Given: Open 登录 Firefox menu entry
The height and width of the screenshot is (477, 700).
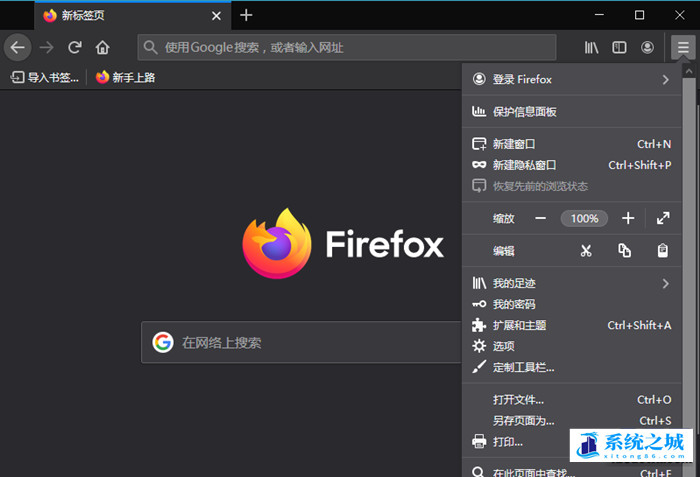Looking at the screenshot, I should (x=571, y=80).
